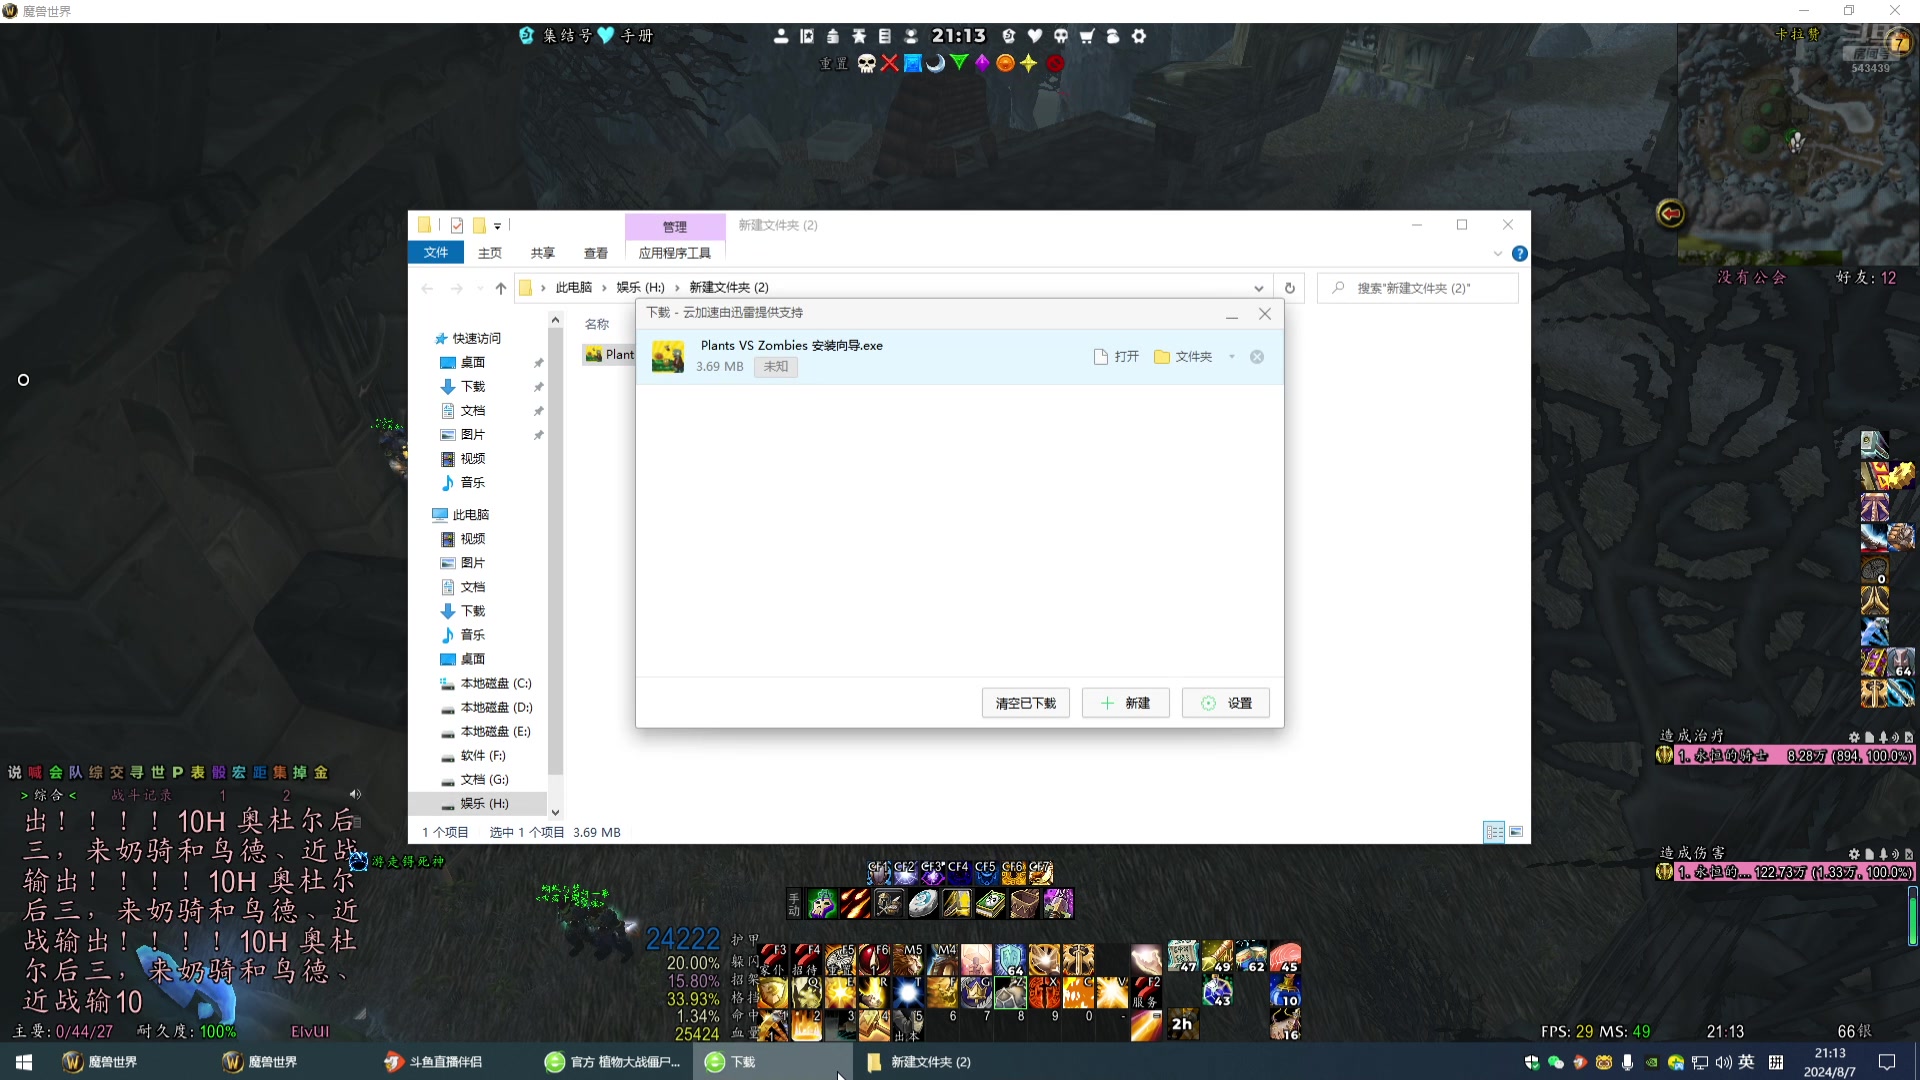Viewport: 1920px width, 1080px height.
Task: Click the shield ability icon with count 64
Action: pyautogui.click(x=1010, y=959)
